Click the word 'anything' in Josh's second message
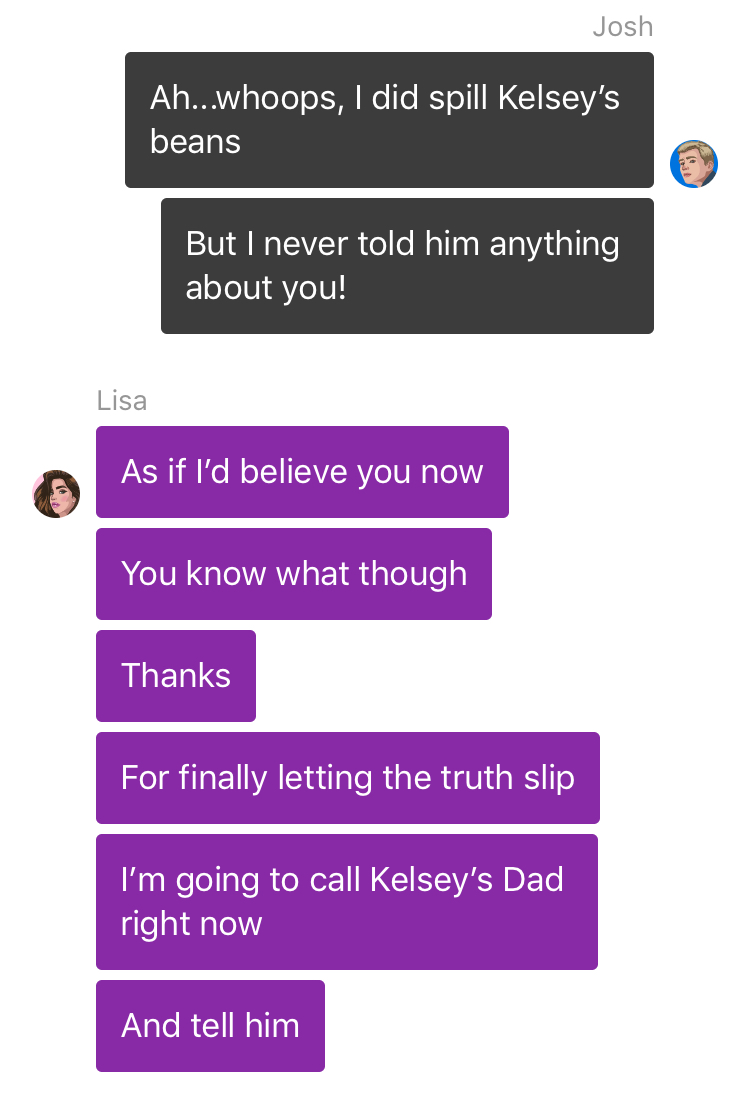 tap(554, 245)
